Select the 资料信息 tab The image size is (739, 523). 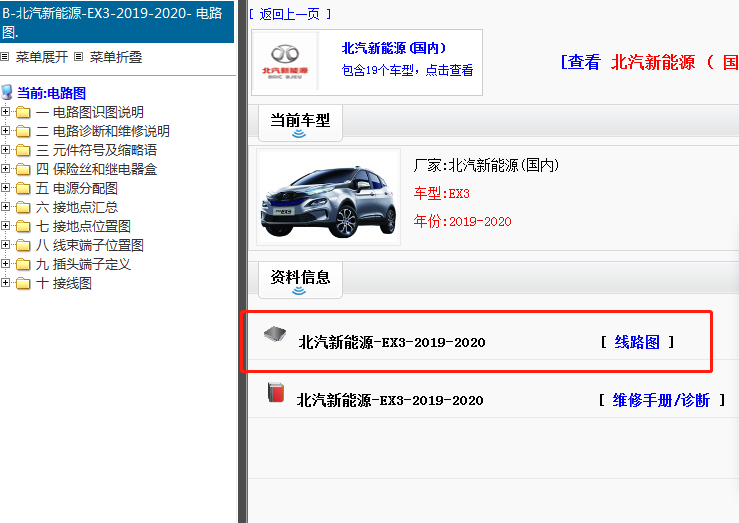pyautogui.click(x=299, y=277)
